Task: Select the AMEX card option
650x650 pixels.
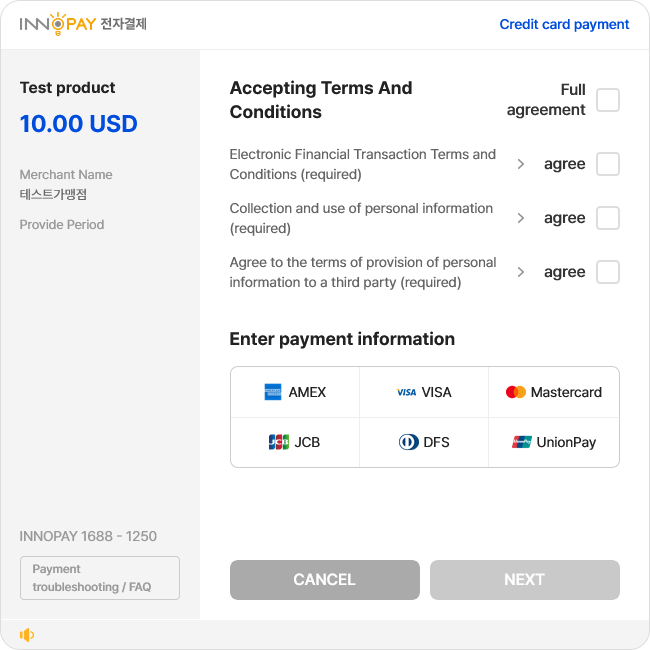Action: point(295,392)
